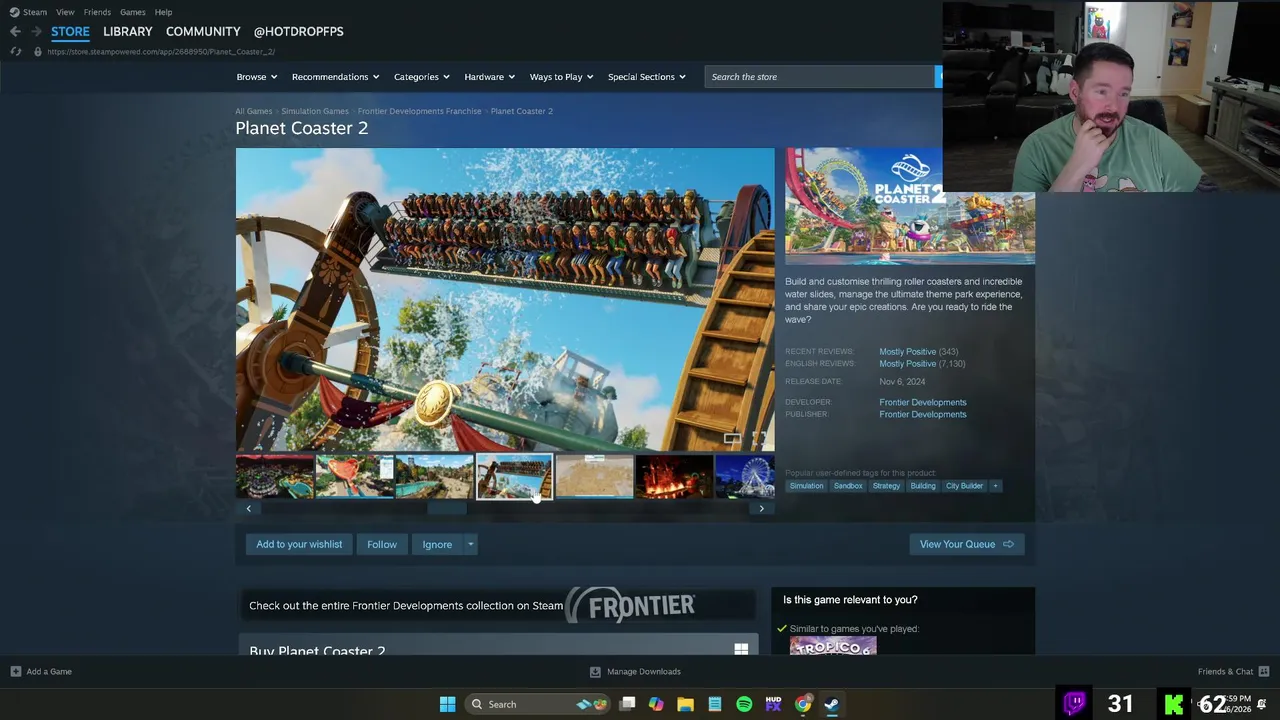The image size is (1280, 720).
Task: Go forward with the Steam forward arrow
Action: pyautogui.click(x=36, y=31)
